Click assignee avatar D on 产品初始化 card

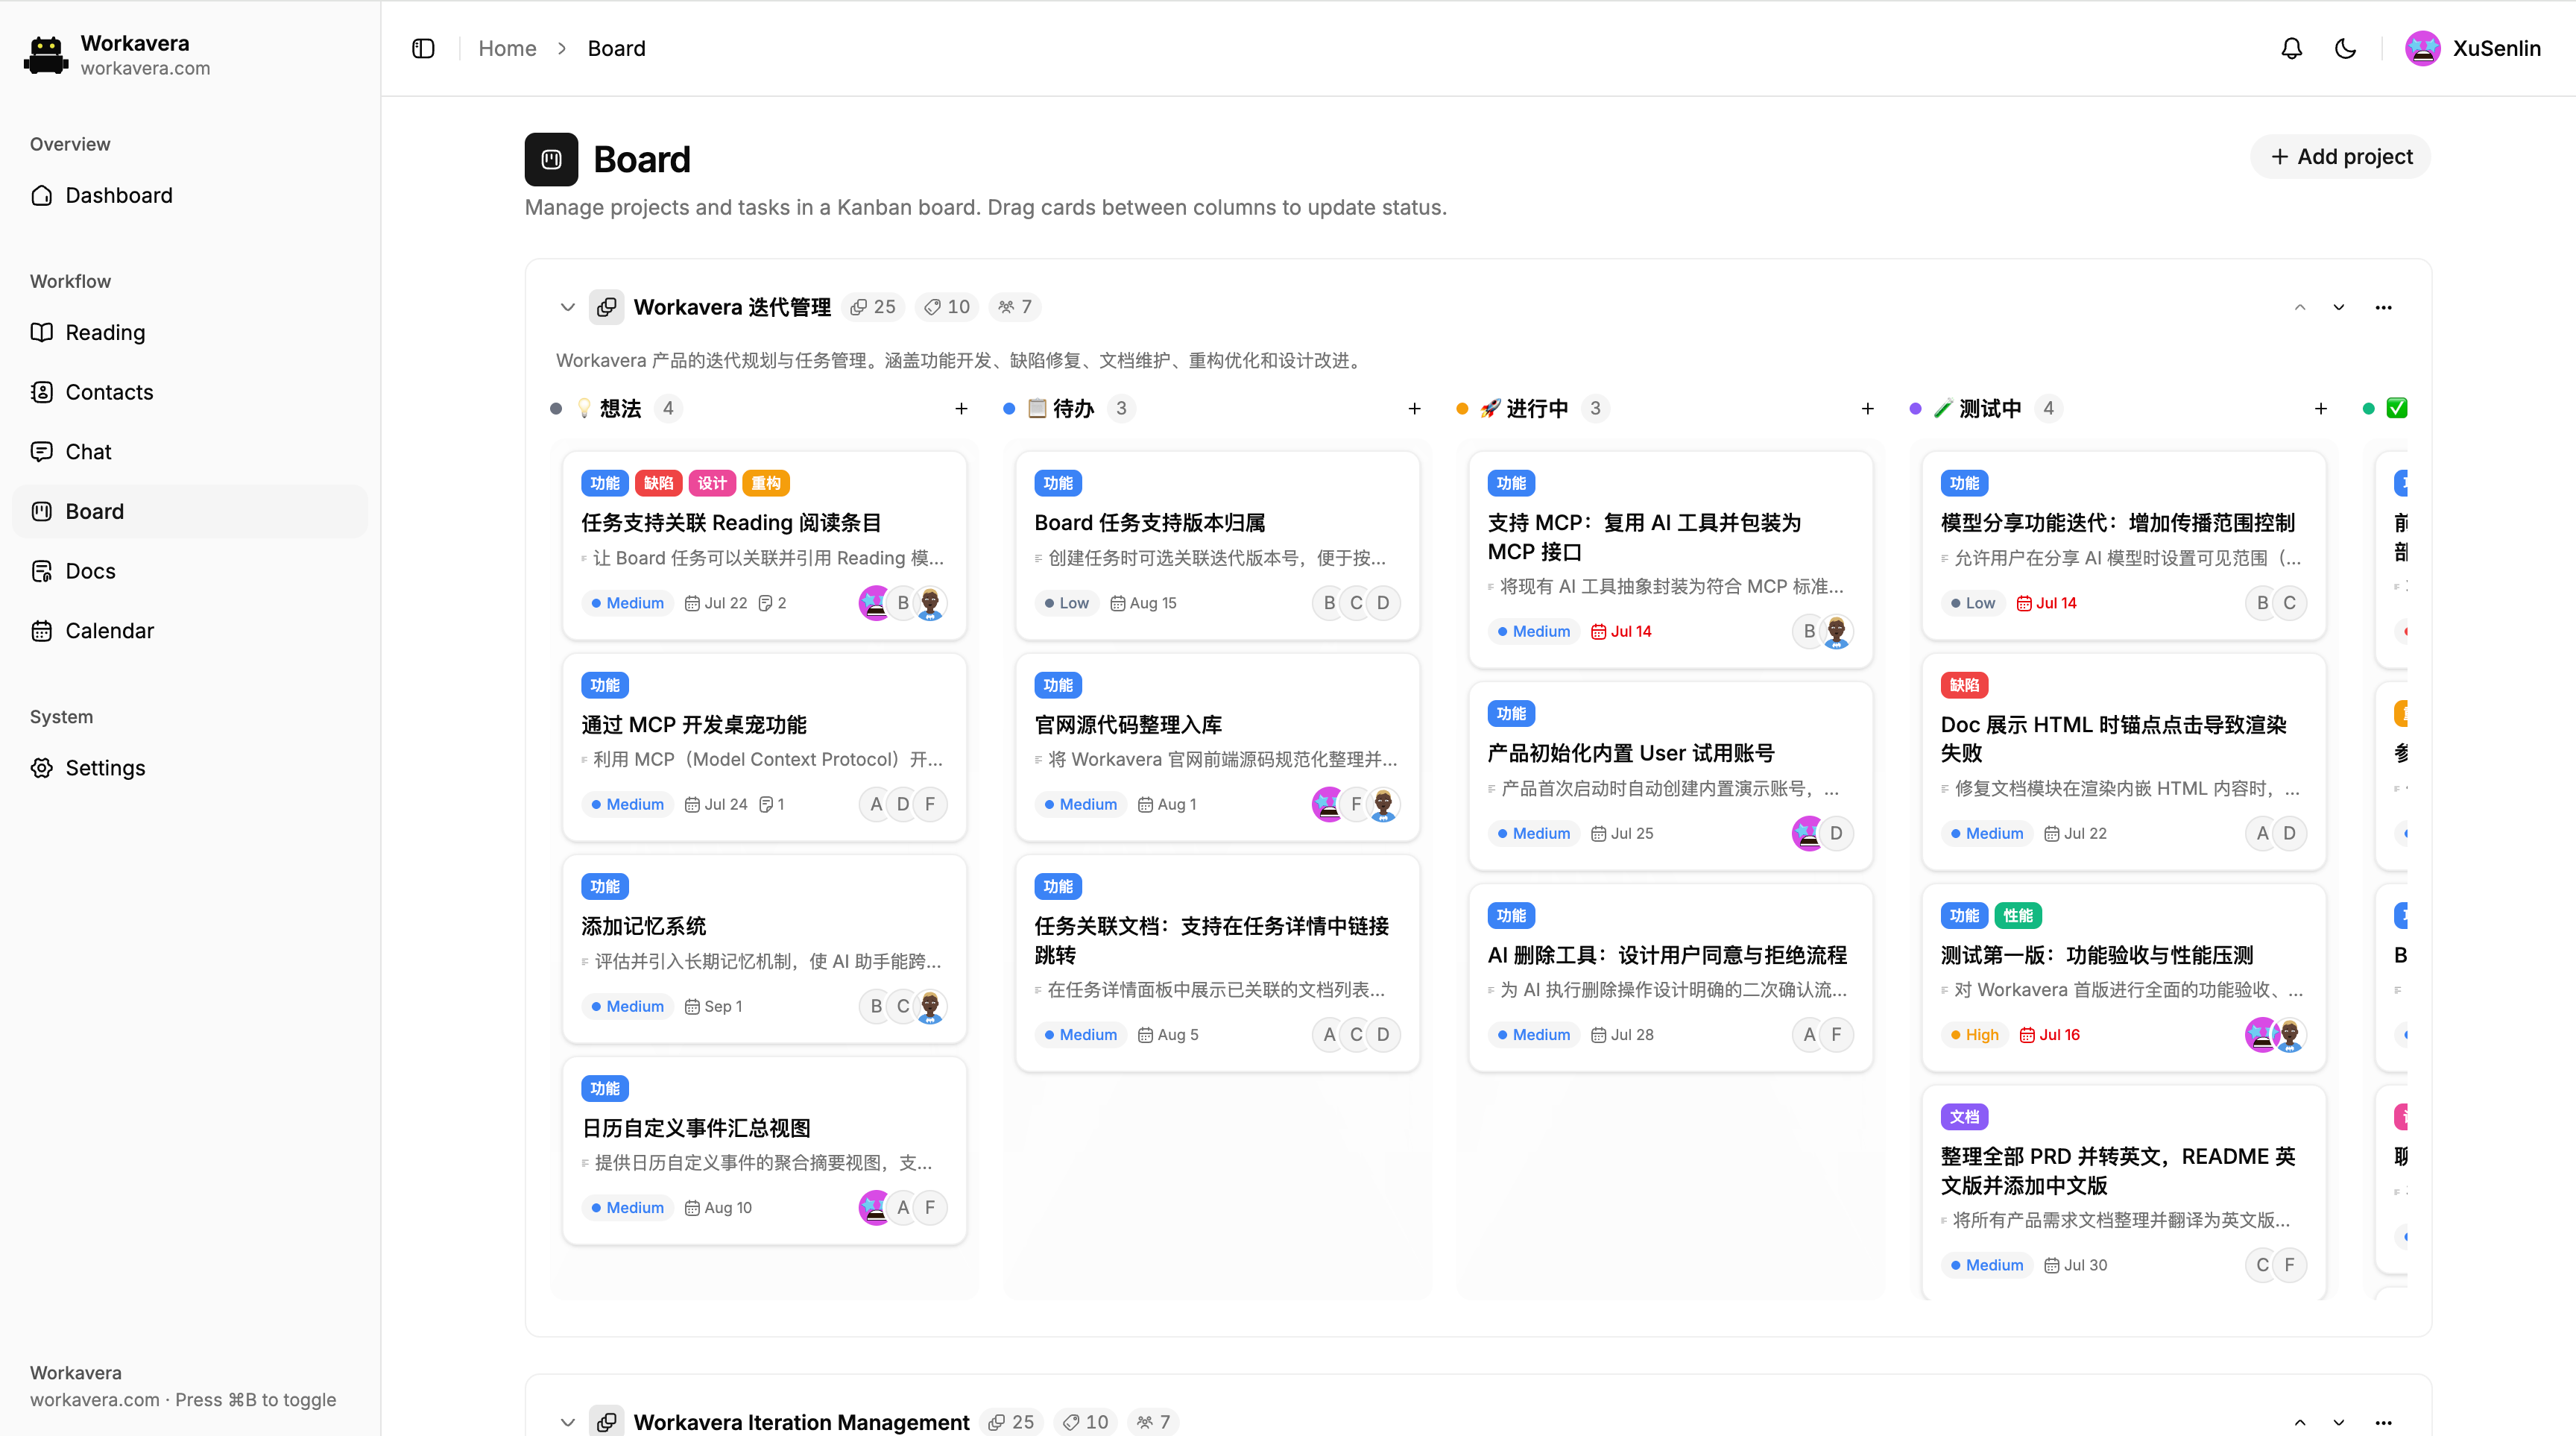[1836, 833]
